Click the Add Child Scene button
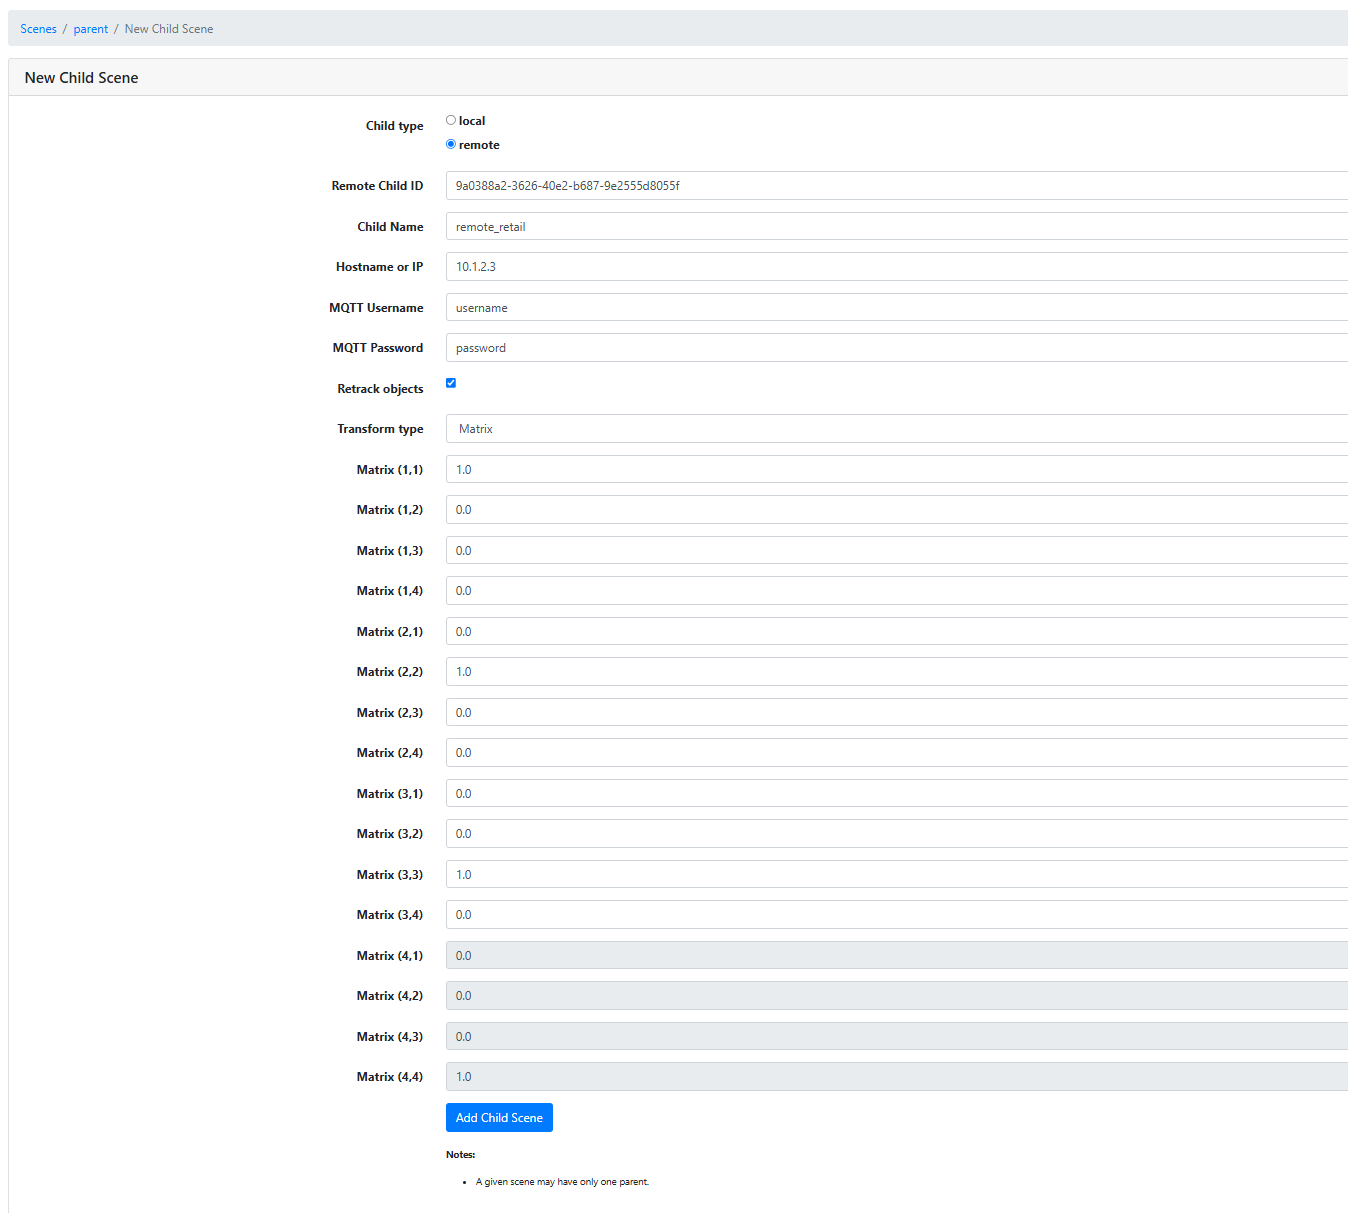Screen dimensions: 1348x1213 (x=499, y=1118)
